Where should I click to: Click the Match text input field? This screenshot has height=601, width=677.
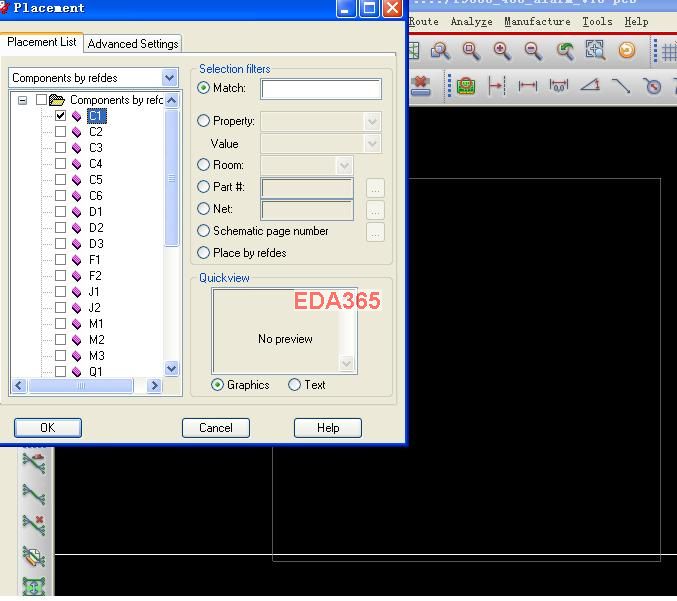[x=321, y=89]
